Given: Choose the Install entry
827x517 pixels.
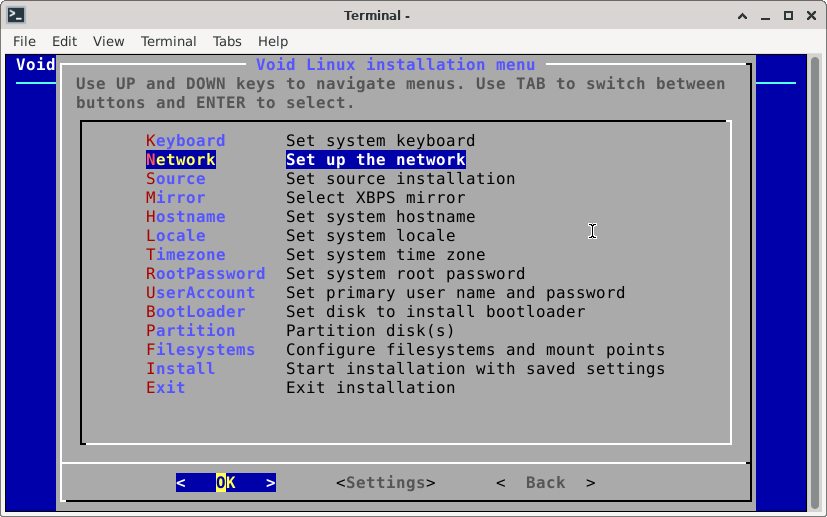Looking at the screenshot, I should (180, 369).
